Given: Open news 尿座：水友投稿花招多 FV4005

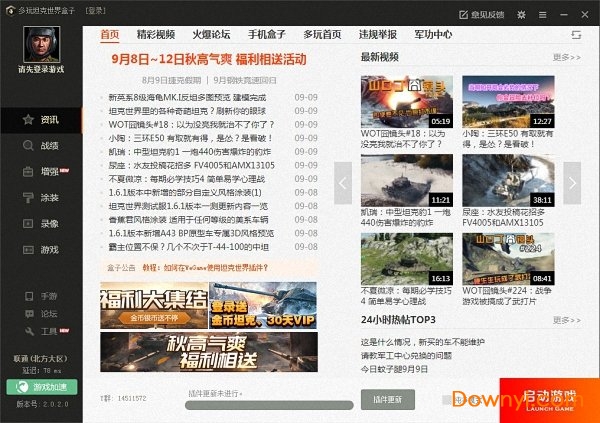Looking at the screenshot, I should (192, 165).
